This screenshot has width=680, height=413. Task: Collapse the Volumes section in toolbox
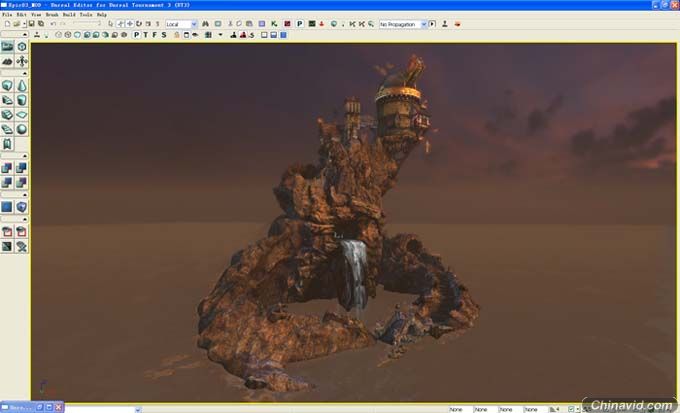coord(25,195)
